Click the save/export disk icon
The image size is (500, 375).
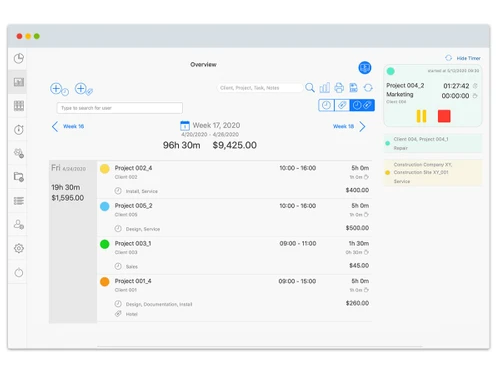point(353,88)
